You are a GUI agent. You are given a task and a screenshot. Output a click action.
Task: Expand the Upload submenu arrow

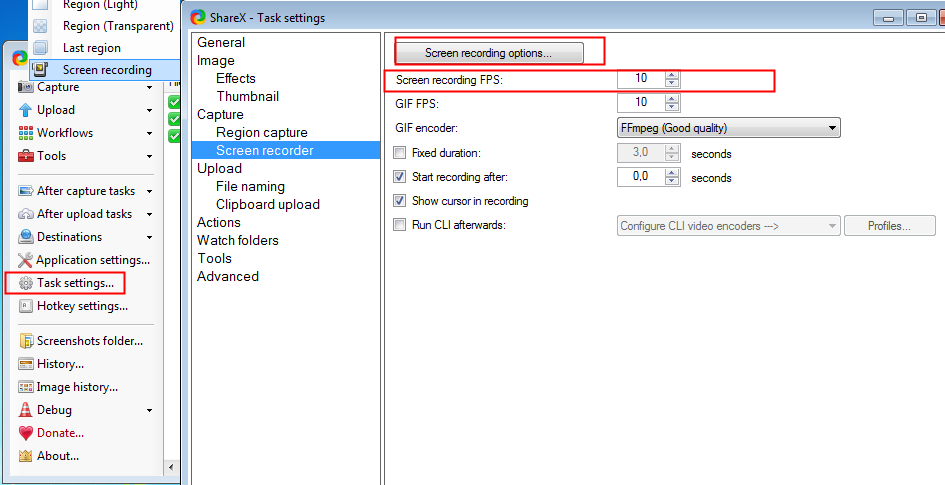tap(149, 111)
